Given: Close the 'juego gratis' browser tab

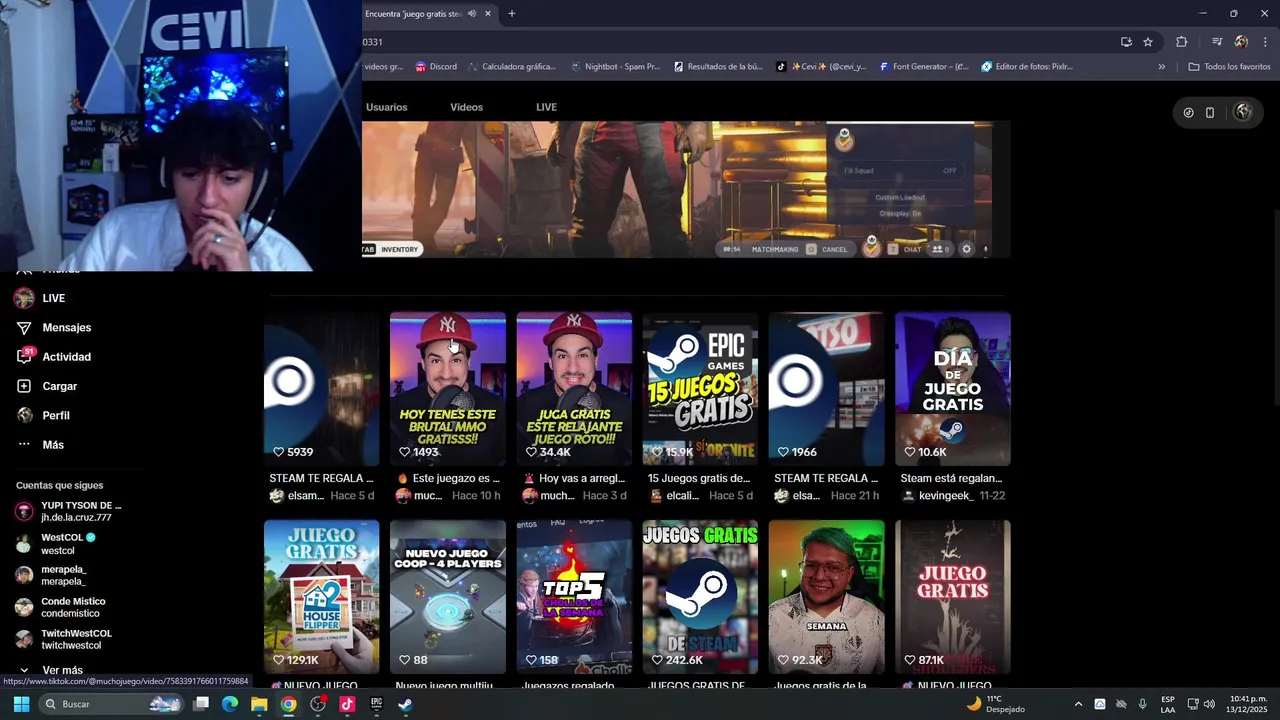Looking at the screenshot, I should (x=488, y=14).
